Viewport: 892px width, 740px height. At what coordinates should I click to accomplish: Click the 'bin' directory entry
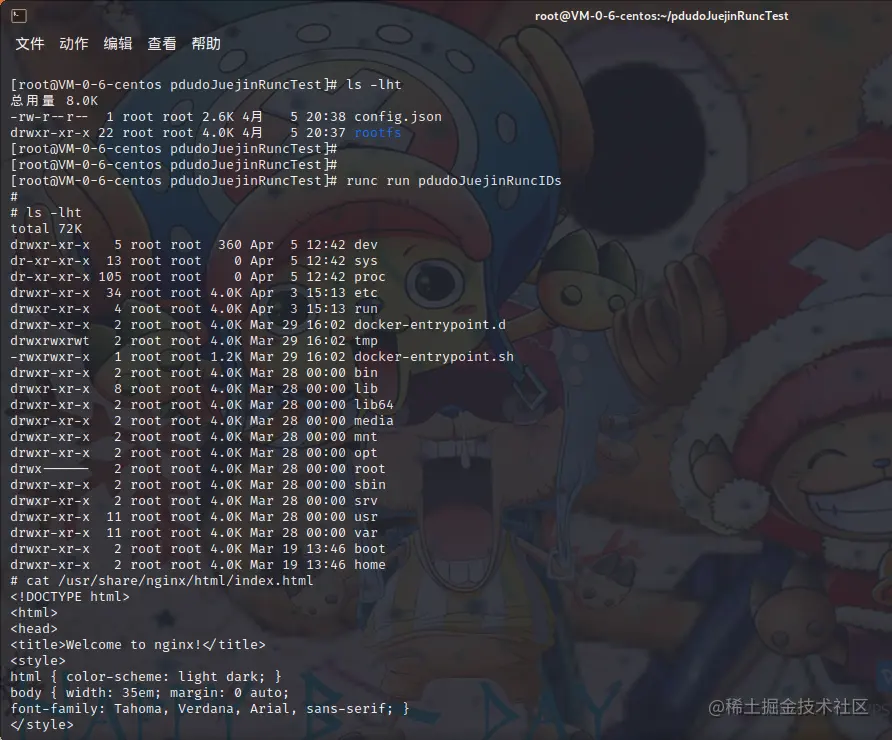366,373
